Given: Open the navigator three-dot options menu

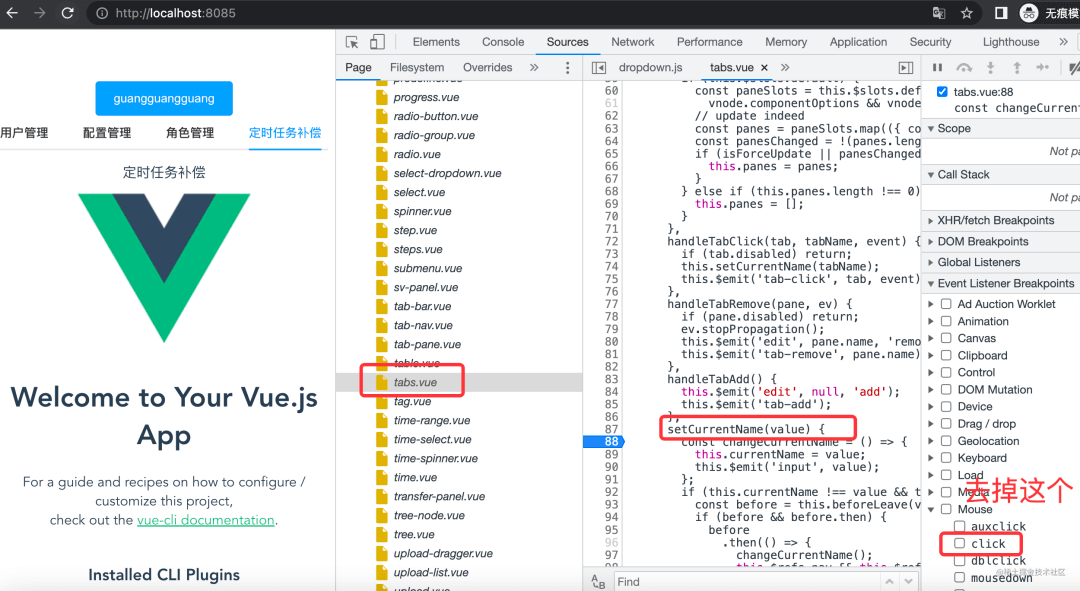Looking at the screenshot, I should 568,68.
